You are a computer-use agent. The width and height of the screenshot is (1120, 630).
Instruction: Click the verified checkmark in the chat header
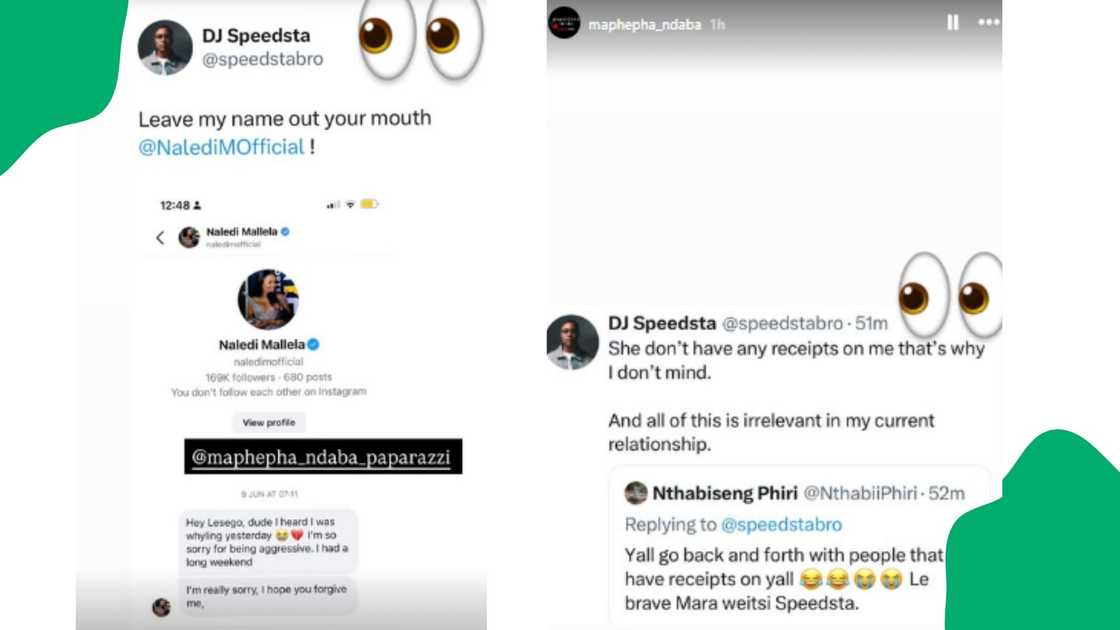(x=285, y=232)
